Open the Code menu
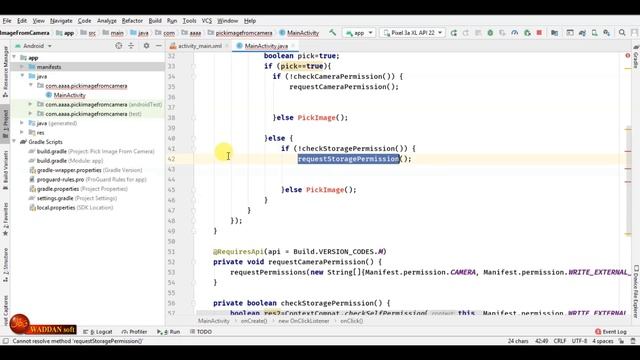The width and height of the screenshot is (640, 360). [84, 20]
